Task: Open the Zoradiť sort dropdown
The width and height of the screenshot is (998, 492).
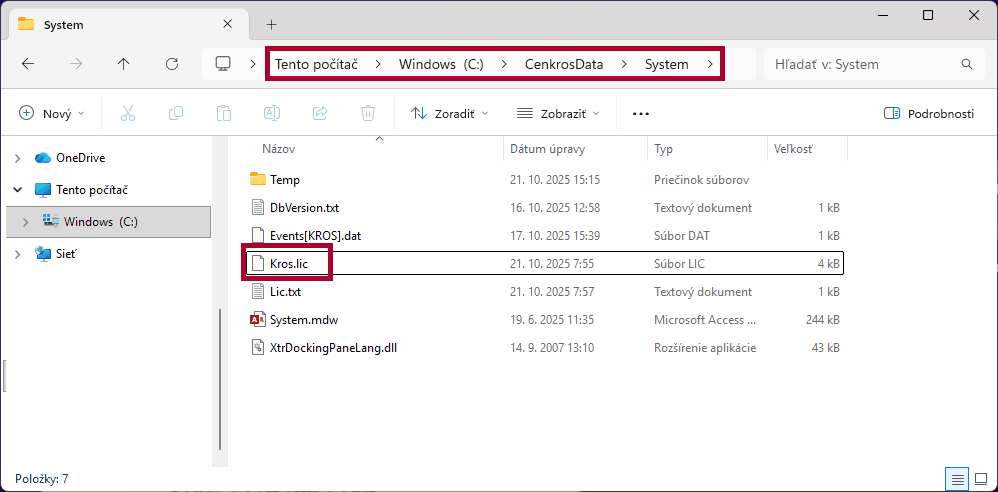Action: pyautogui.click(x=450, y=113)
